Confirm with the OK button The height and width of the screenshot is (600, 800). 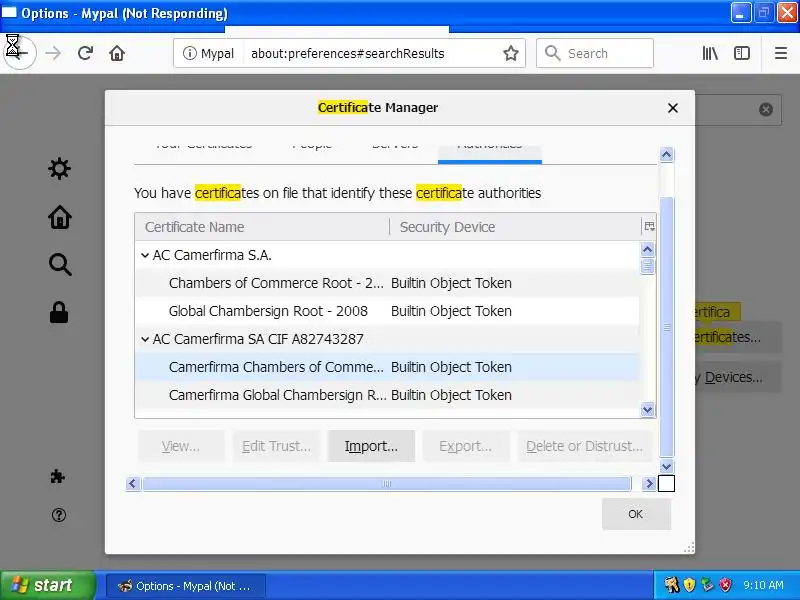[636, 514]
